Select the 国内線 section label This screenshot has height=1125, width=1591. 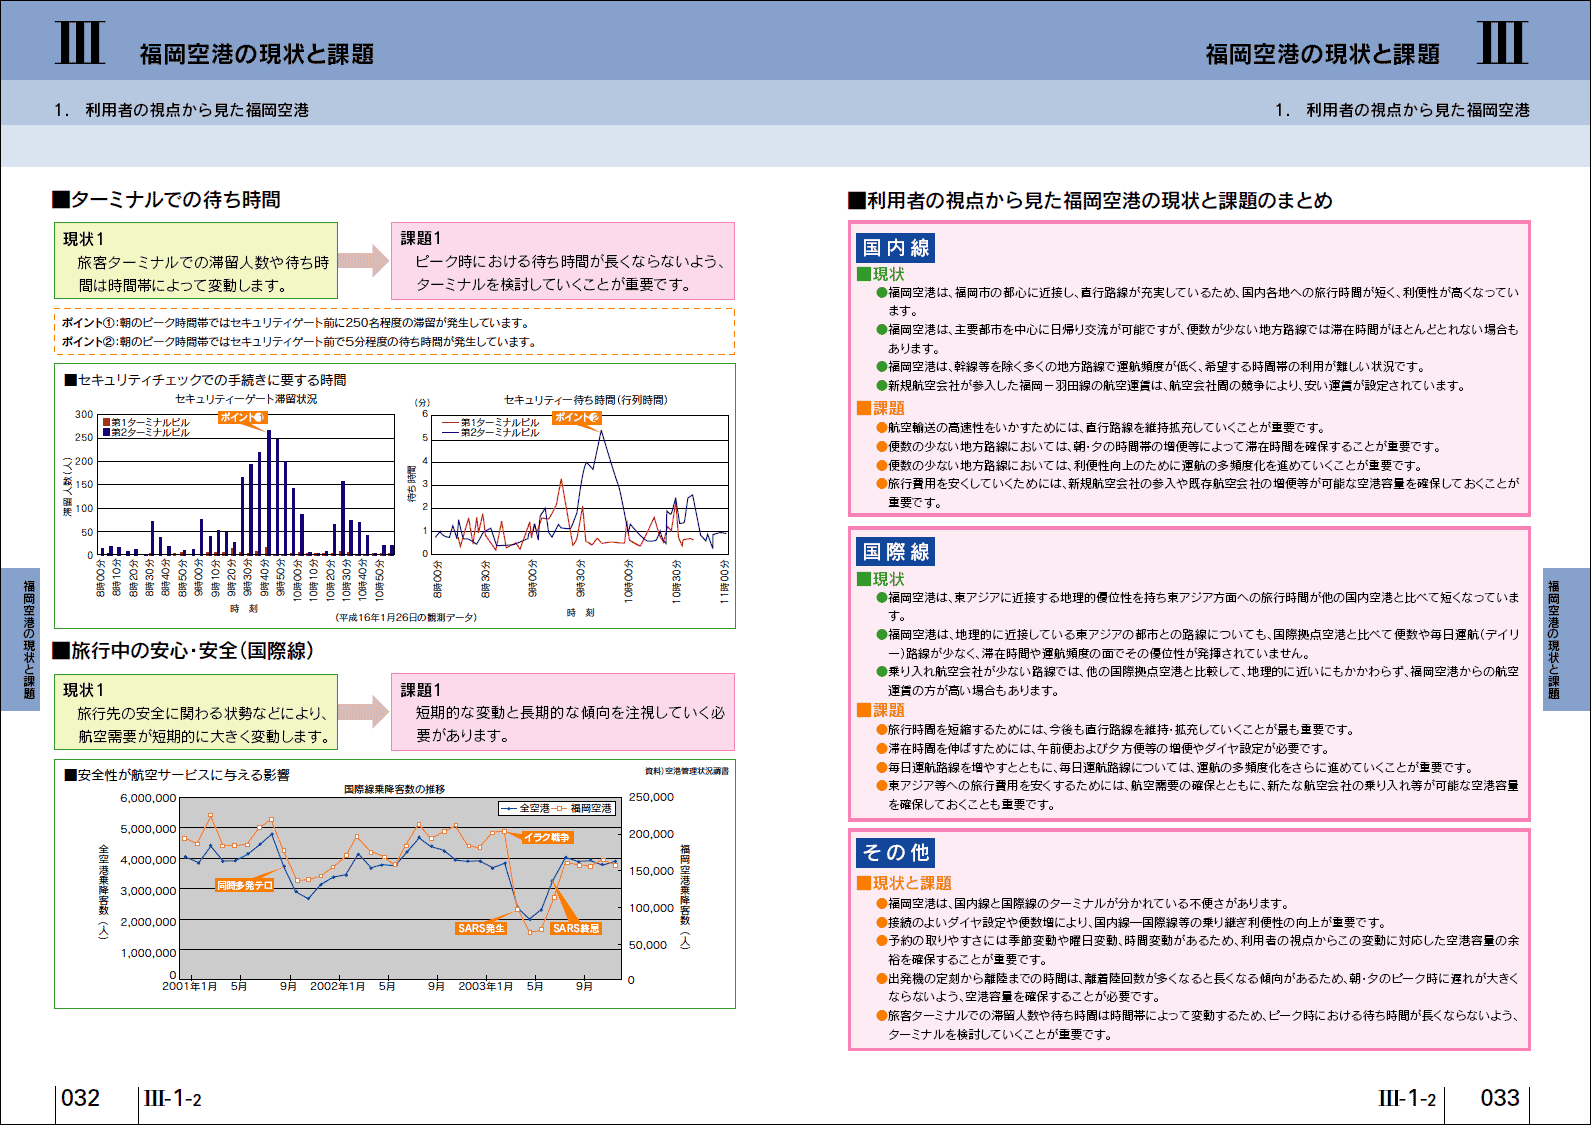(x=896, y=248)
